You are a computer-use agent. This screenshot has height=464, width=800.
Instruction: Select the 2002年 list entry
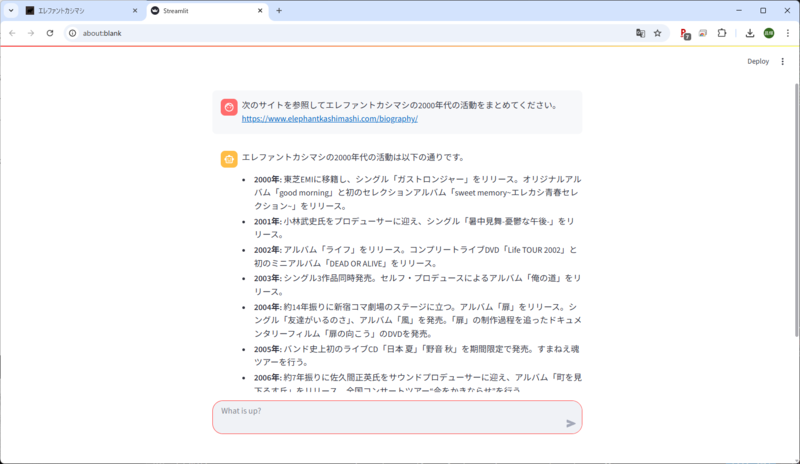click(416, 256)
